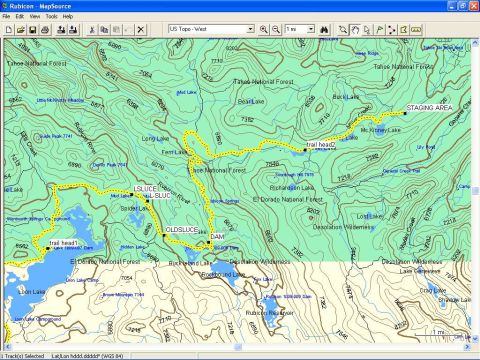Screen dimensions: 480x360
Task: Click the vertical scrollbar thumb
Action: [x=475, y=190]
